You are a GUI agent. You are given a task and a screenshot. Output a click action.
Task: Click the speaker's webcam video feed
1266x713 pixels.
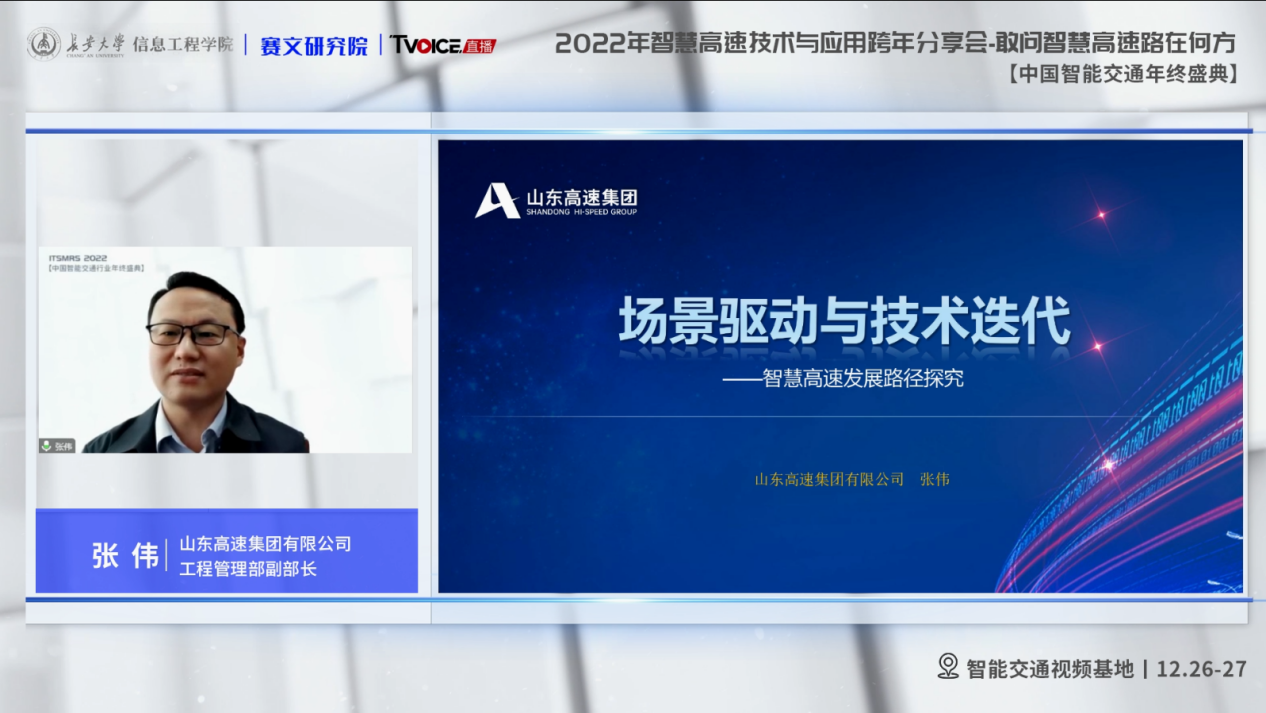[225, 350]
